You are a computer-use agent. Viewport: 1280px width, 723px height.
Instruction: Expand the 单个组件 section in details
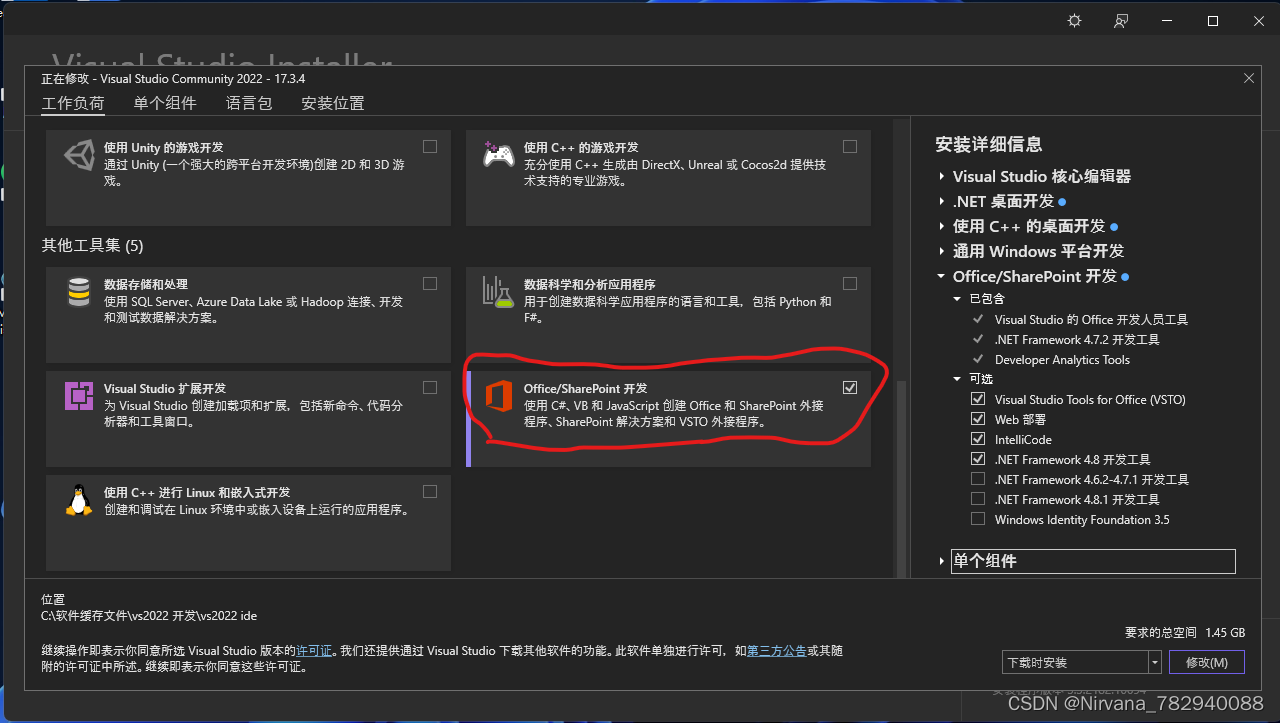pyautogui.click(x=942, y=561)
